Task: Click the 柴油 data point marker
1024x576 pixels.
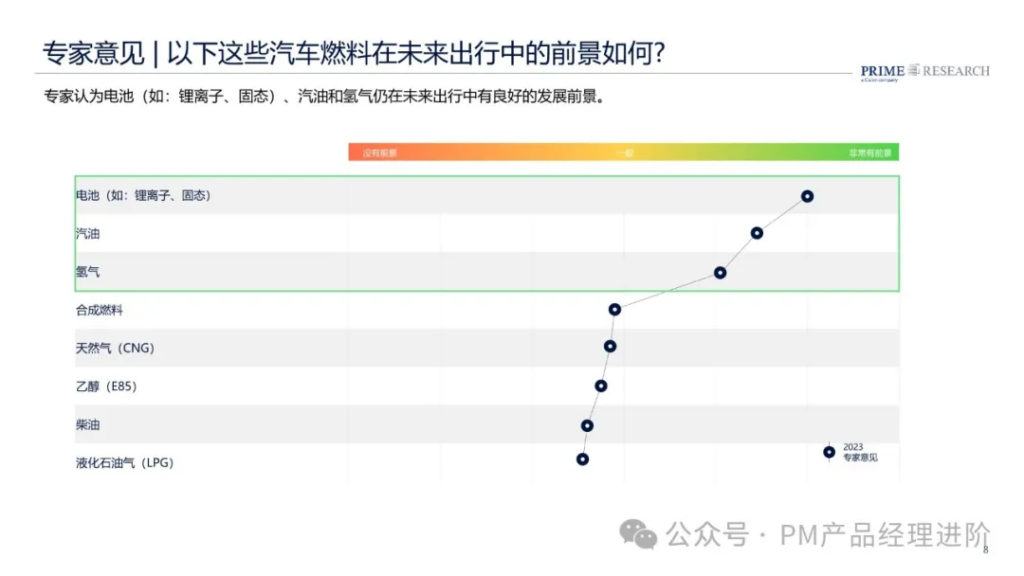Action: (x=587, y=426)
